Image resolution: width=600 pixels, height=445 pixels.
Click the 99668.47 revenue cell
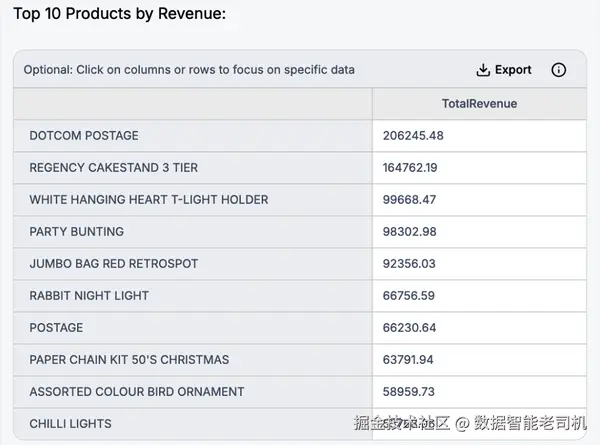[410, 200]
